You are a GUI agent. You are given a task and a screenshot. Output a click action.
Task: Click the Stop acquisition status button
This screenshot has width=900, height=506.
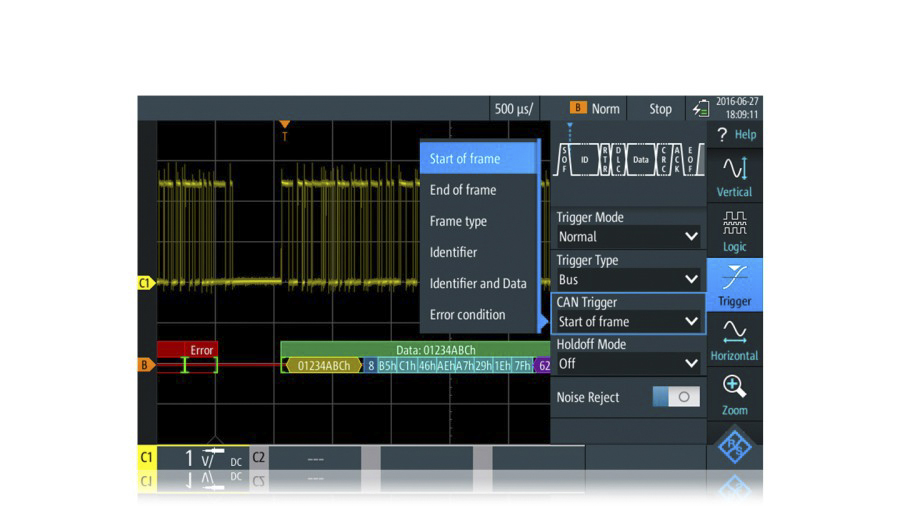click(x=660, y=108)
